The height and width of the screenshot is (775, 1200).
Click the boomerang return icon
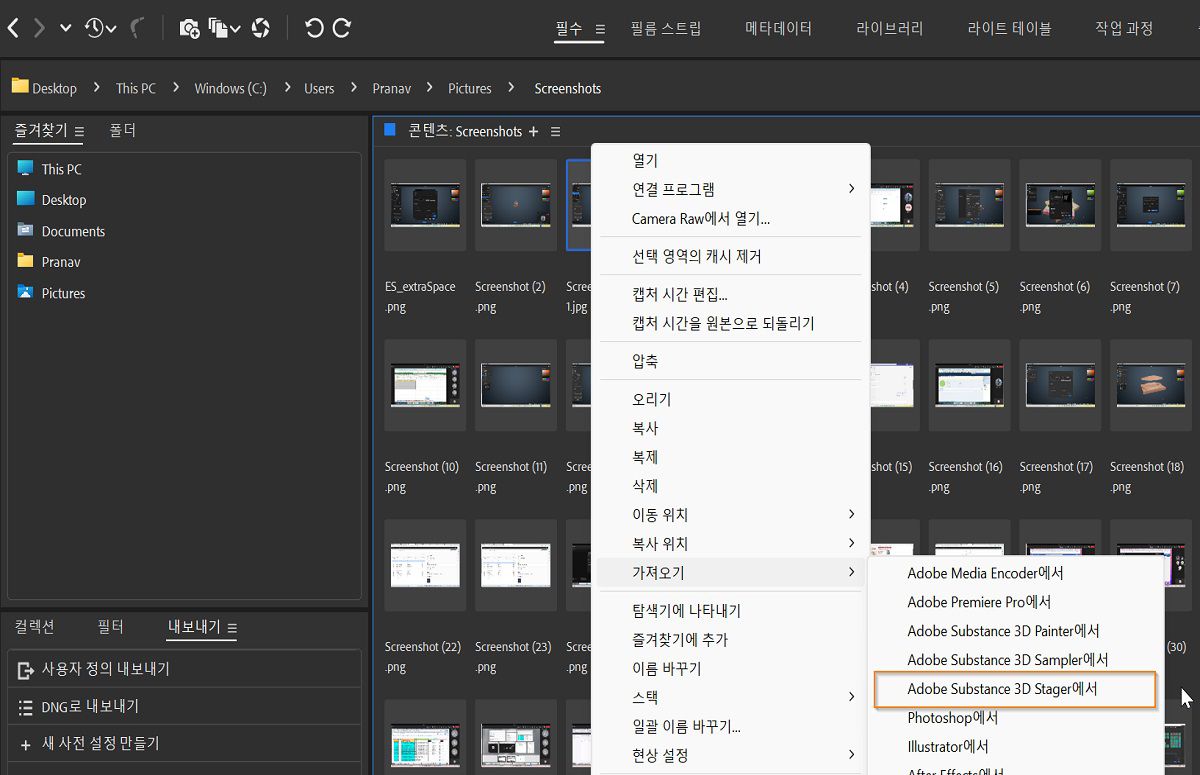139,28
